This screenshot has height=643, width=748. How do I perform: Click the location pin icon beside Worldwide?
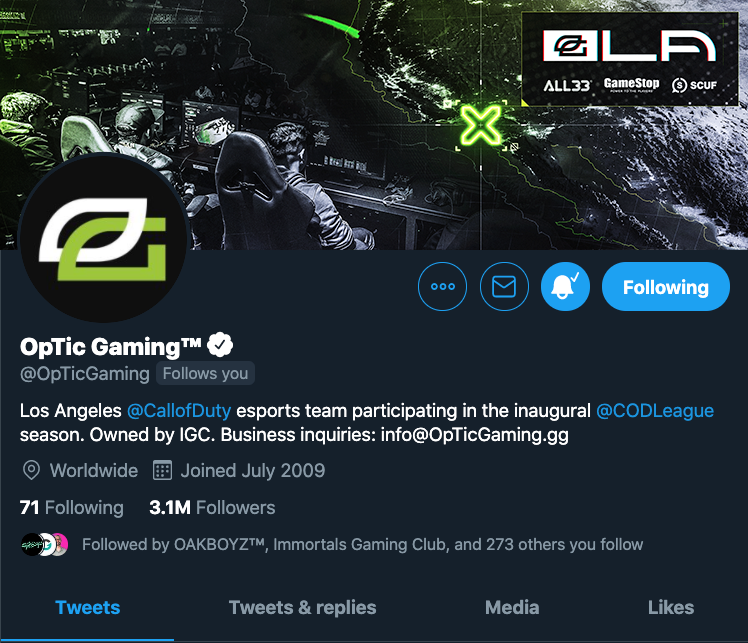[x=31, y=470]
